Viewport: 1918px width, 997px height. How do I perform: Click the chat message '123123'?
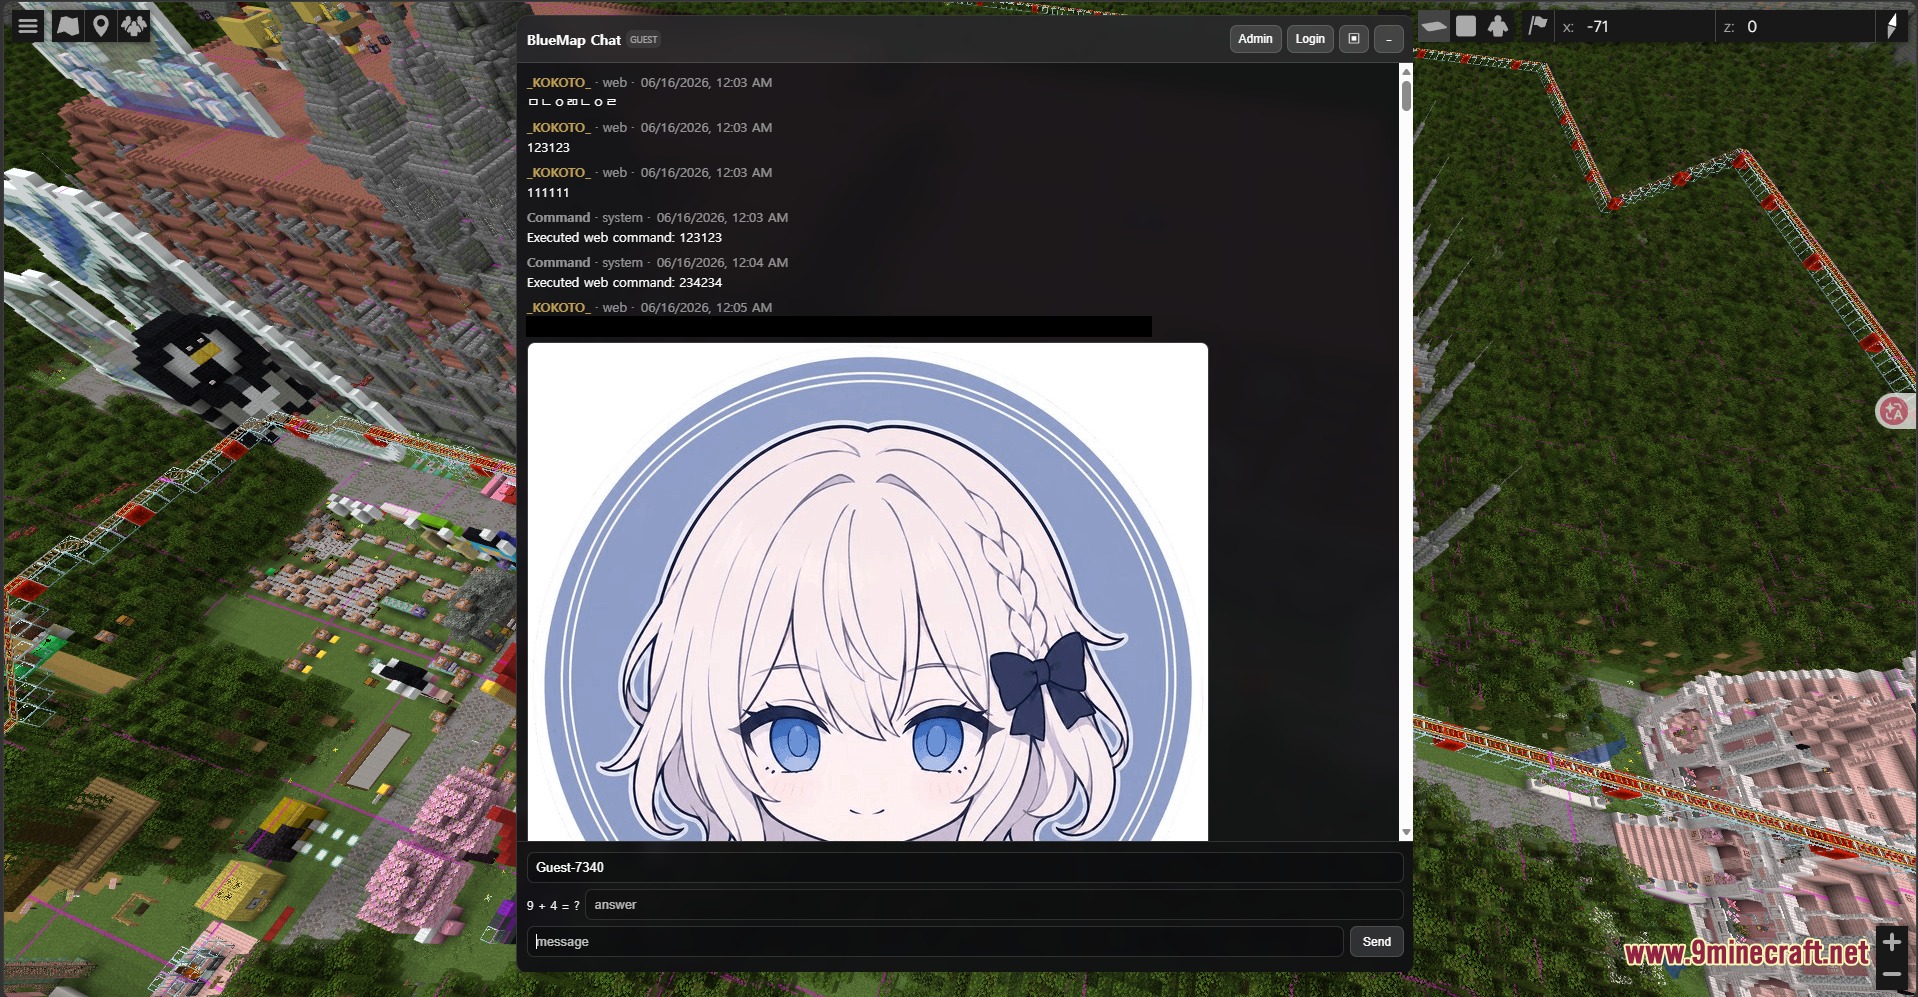pyautogui.click(x=548, y=148)
